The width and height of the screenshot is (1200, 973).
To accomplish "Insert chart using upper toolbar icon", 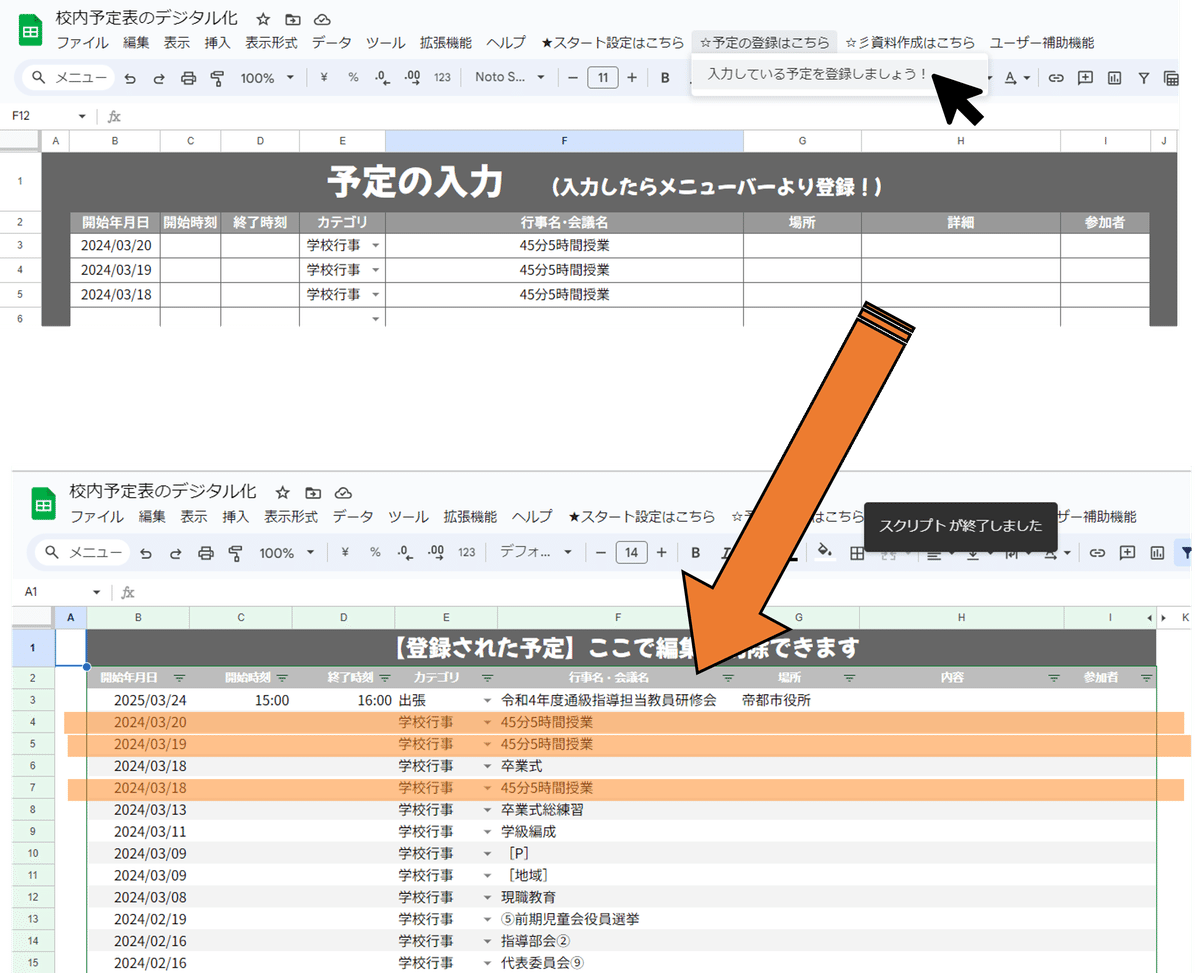I will (x=1114, y=78).
